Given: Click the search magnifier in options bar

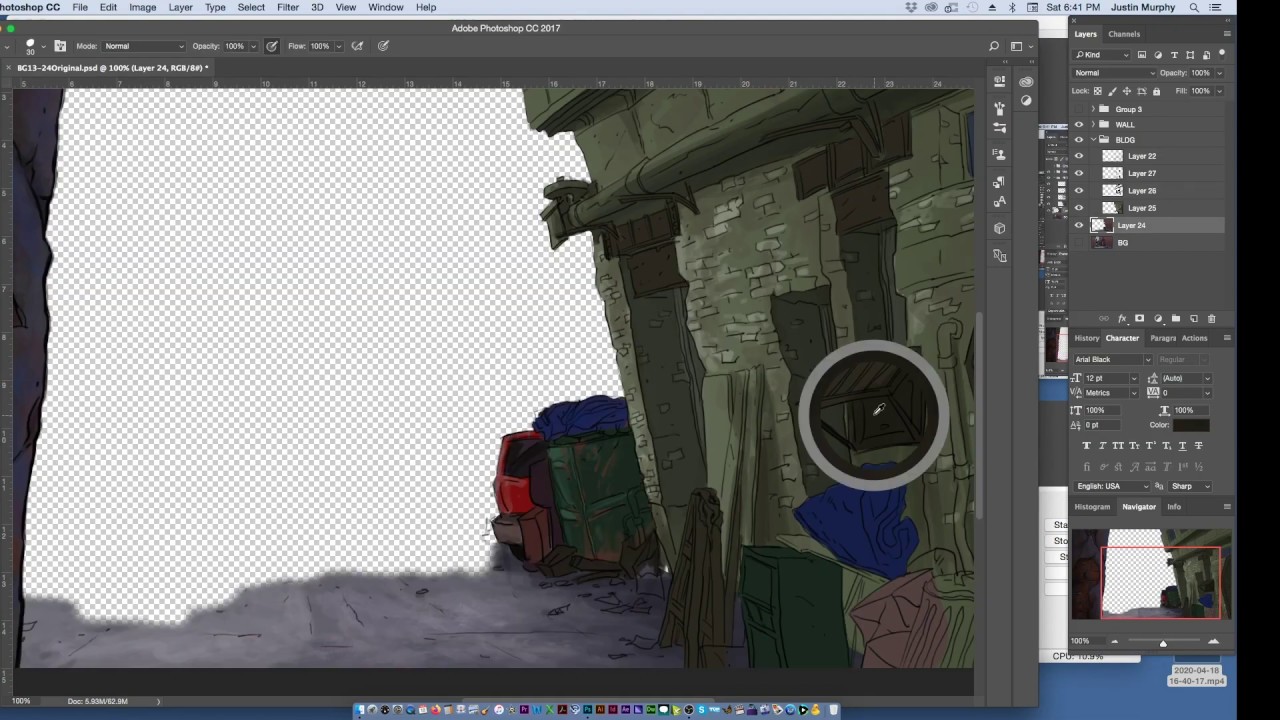Looking at the screenshot, I should pos(993,46).
